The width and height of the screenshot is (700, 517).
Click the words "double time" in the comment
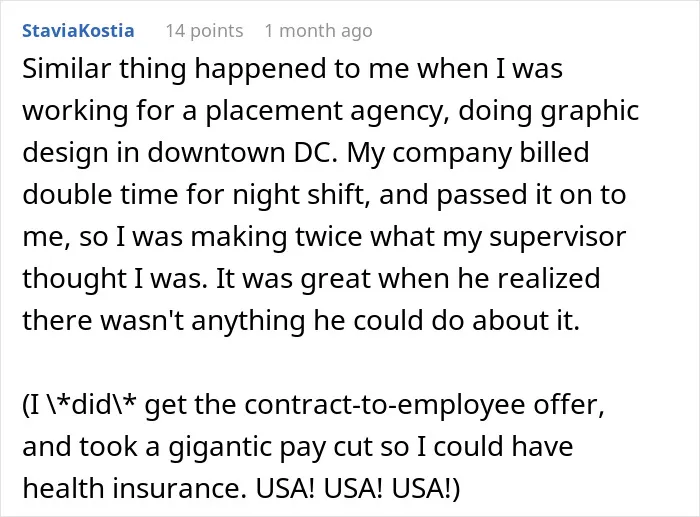(100, 194)
